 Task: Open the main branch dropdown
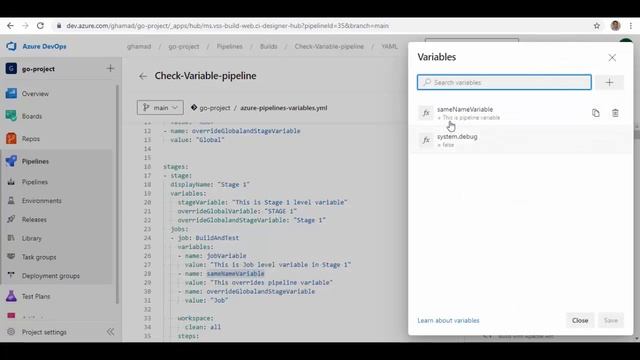point(160,108)
